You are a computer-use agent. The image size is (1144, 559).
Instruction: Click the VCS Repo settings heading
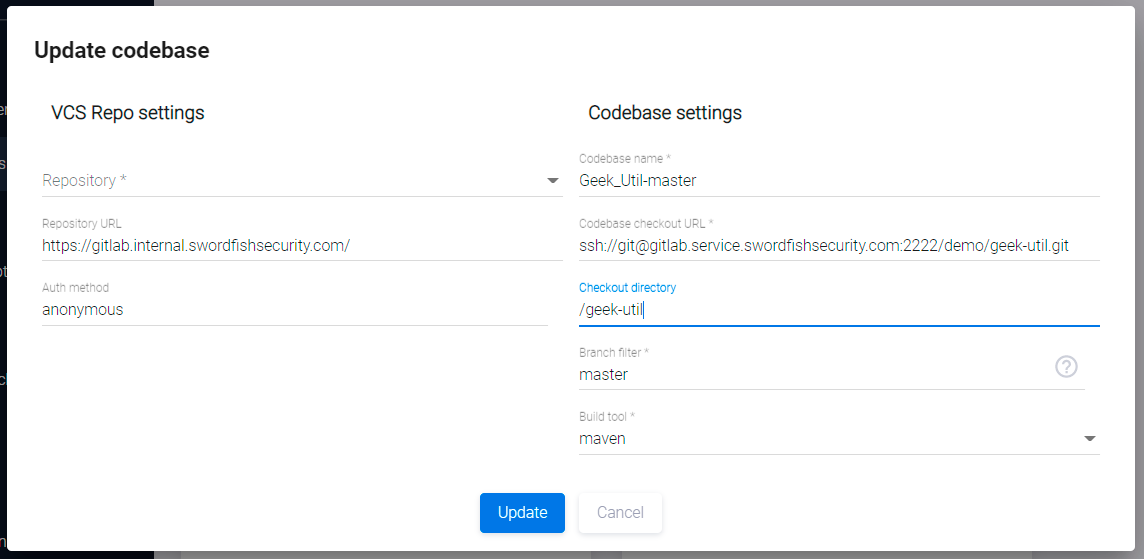point(128,113)
